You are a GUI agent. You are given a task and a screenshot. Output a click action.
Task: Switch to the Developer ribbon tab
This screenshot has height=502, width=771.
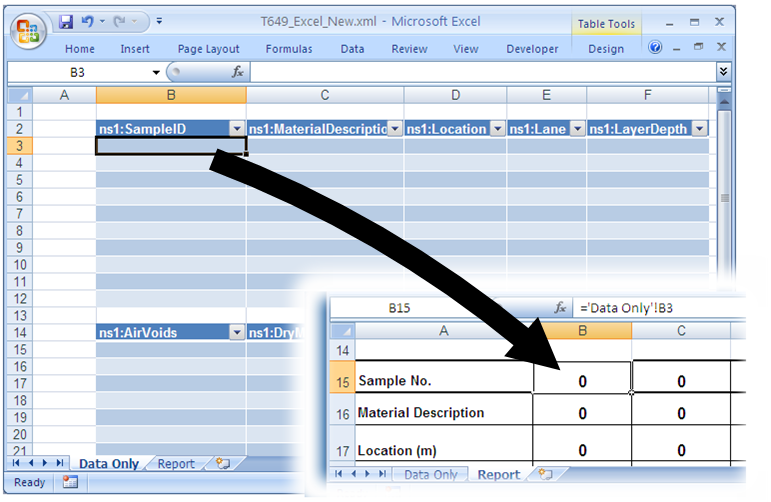coord(532,48)
